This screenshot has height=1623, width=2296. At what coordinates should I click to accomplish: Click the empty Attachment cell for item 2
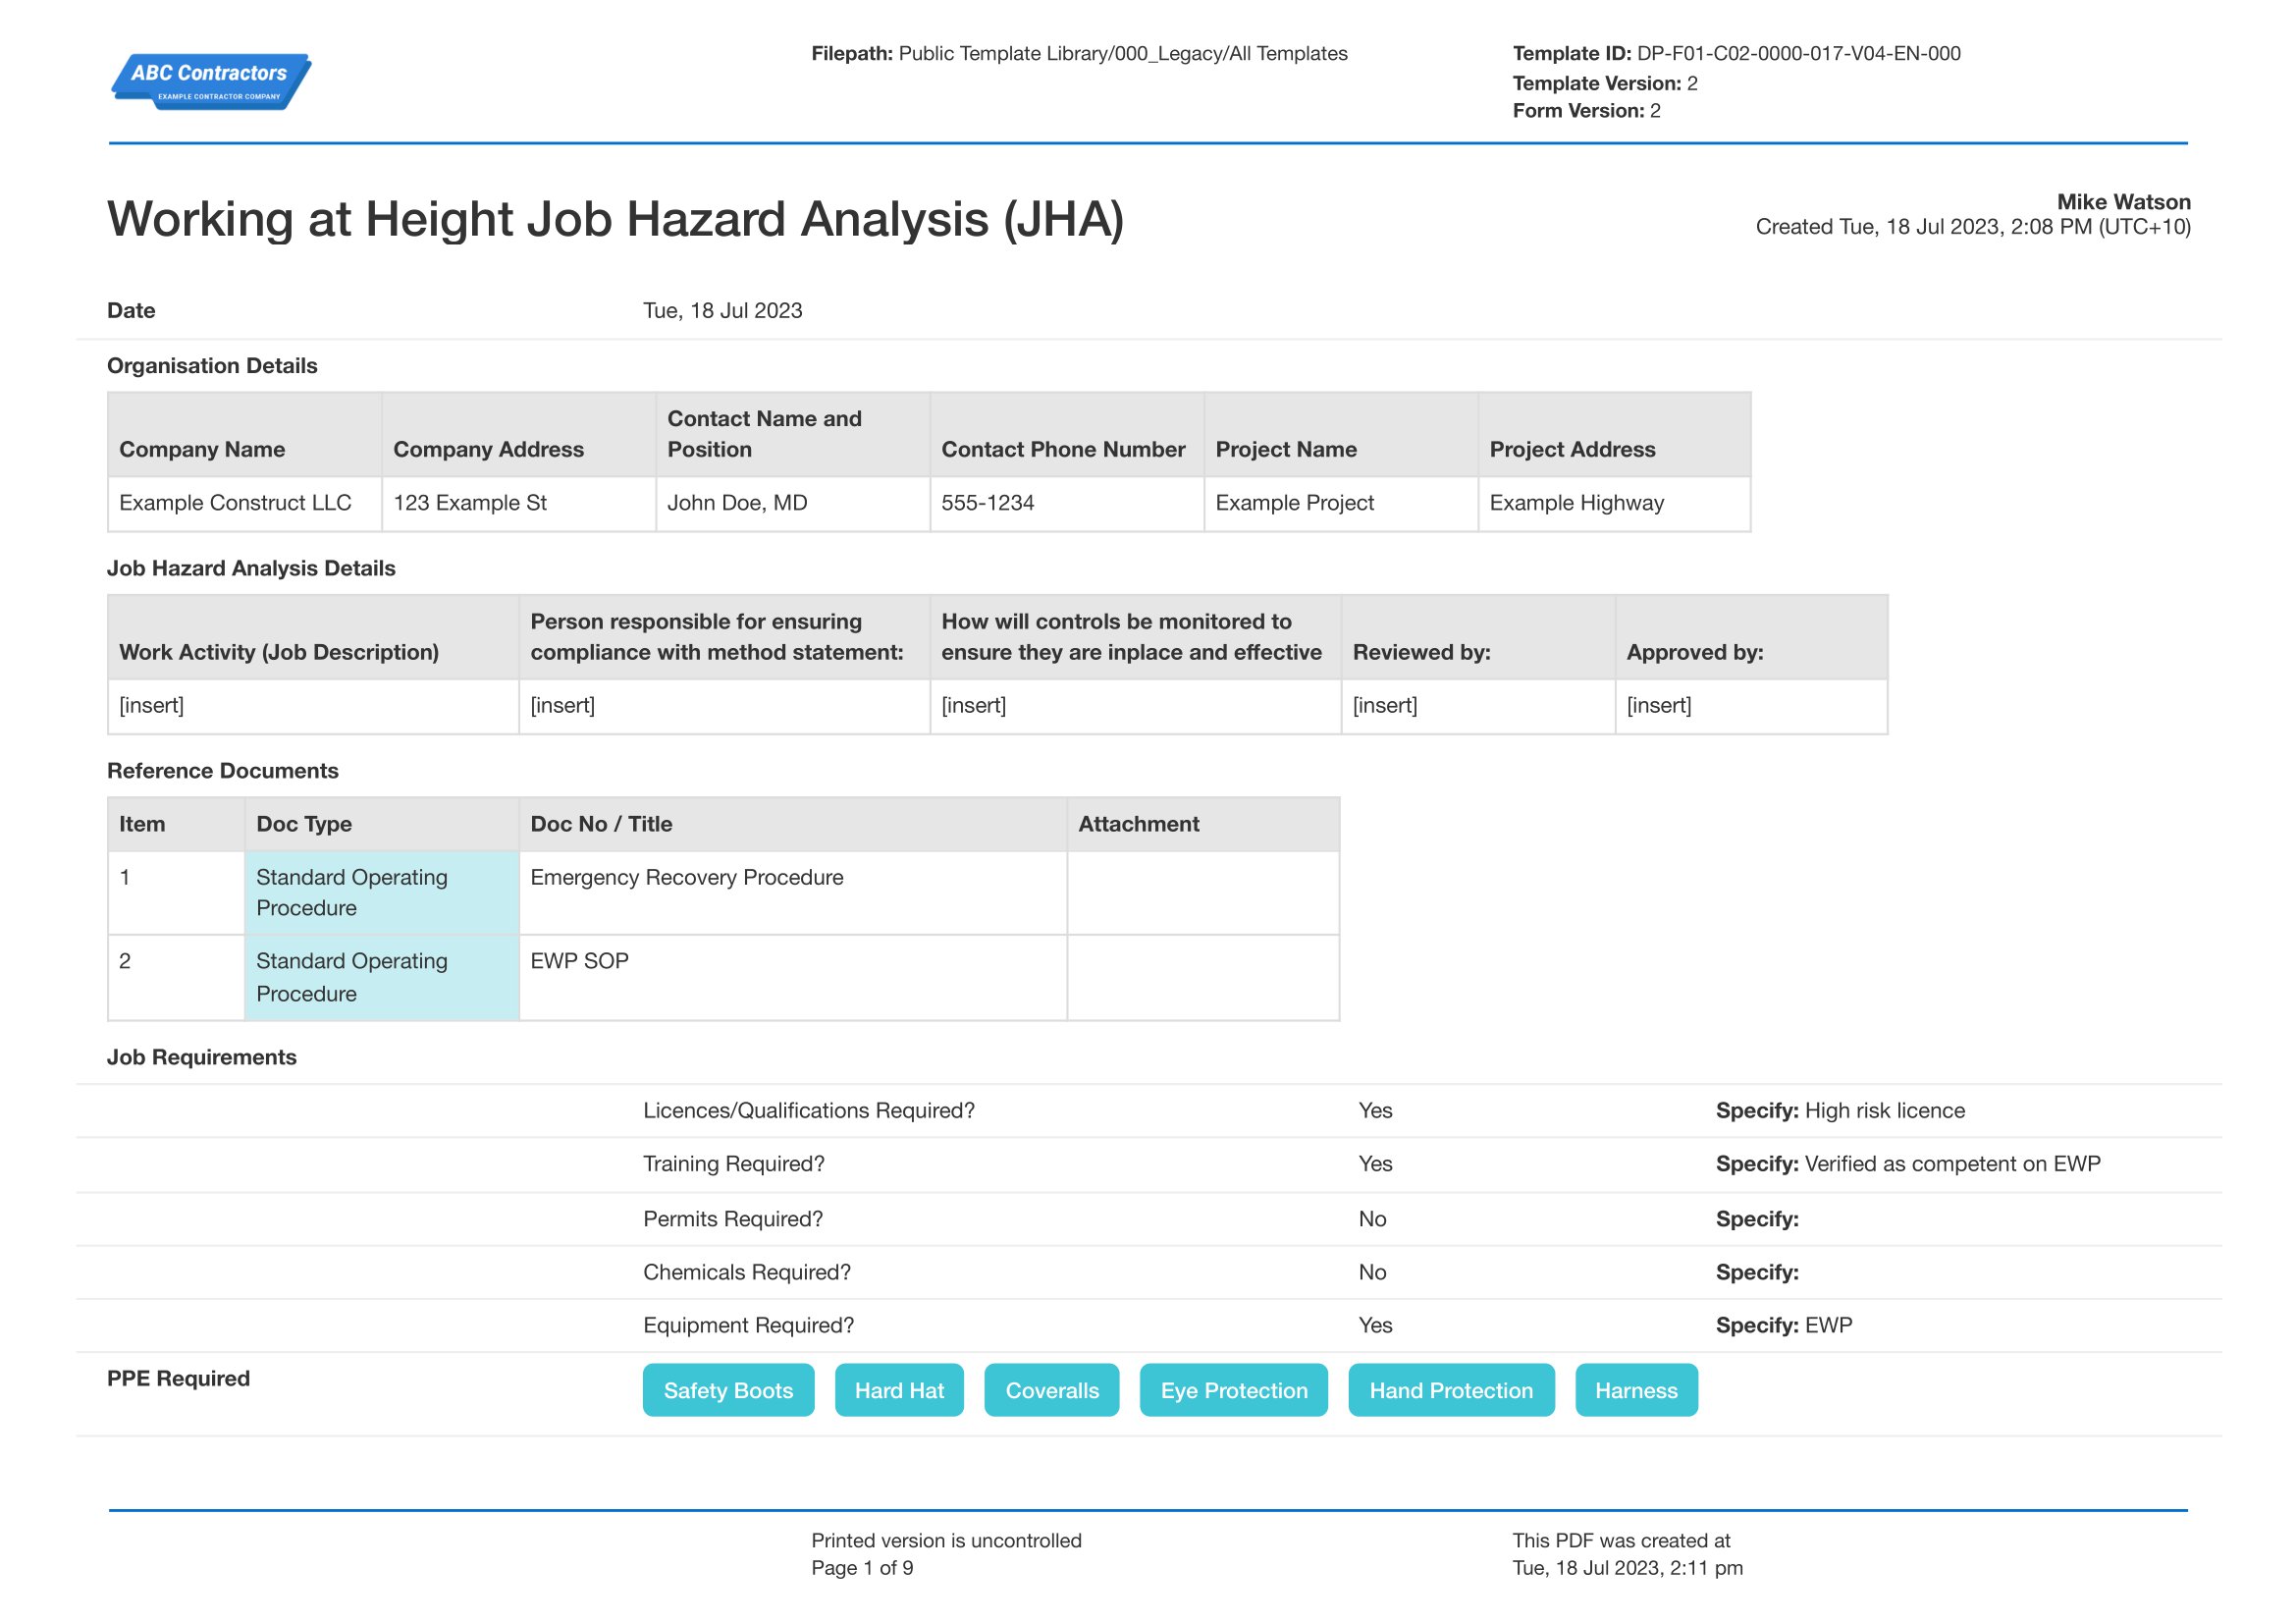point(1203,978)
